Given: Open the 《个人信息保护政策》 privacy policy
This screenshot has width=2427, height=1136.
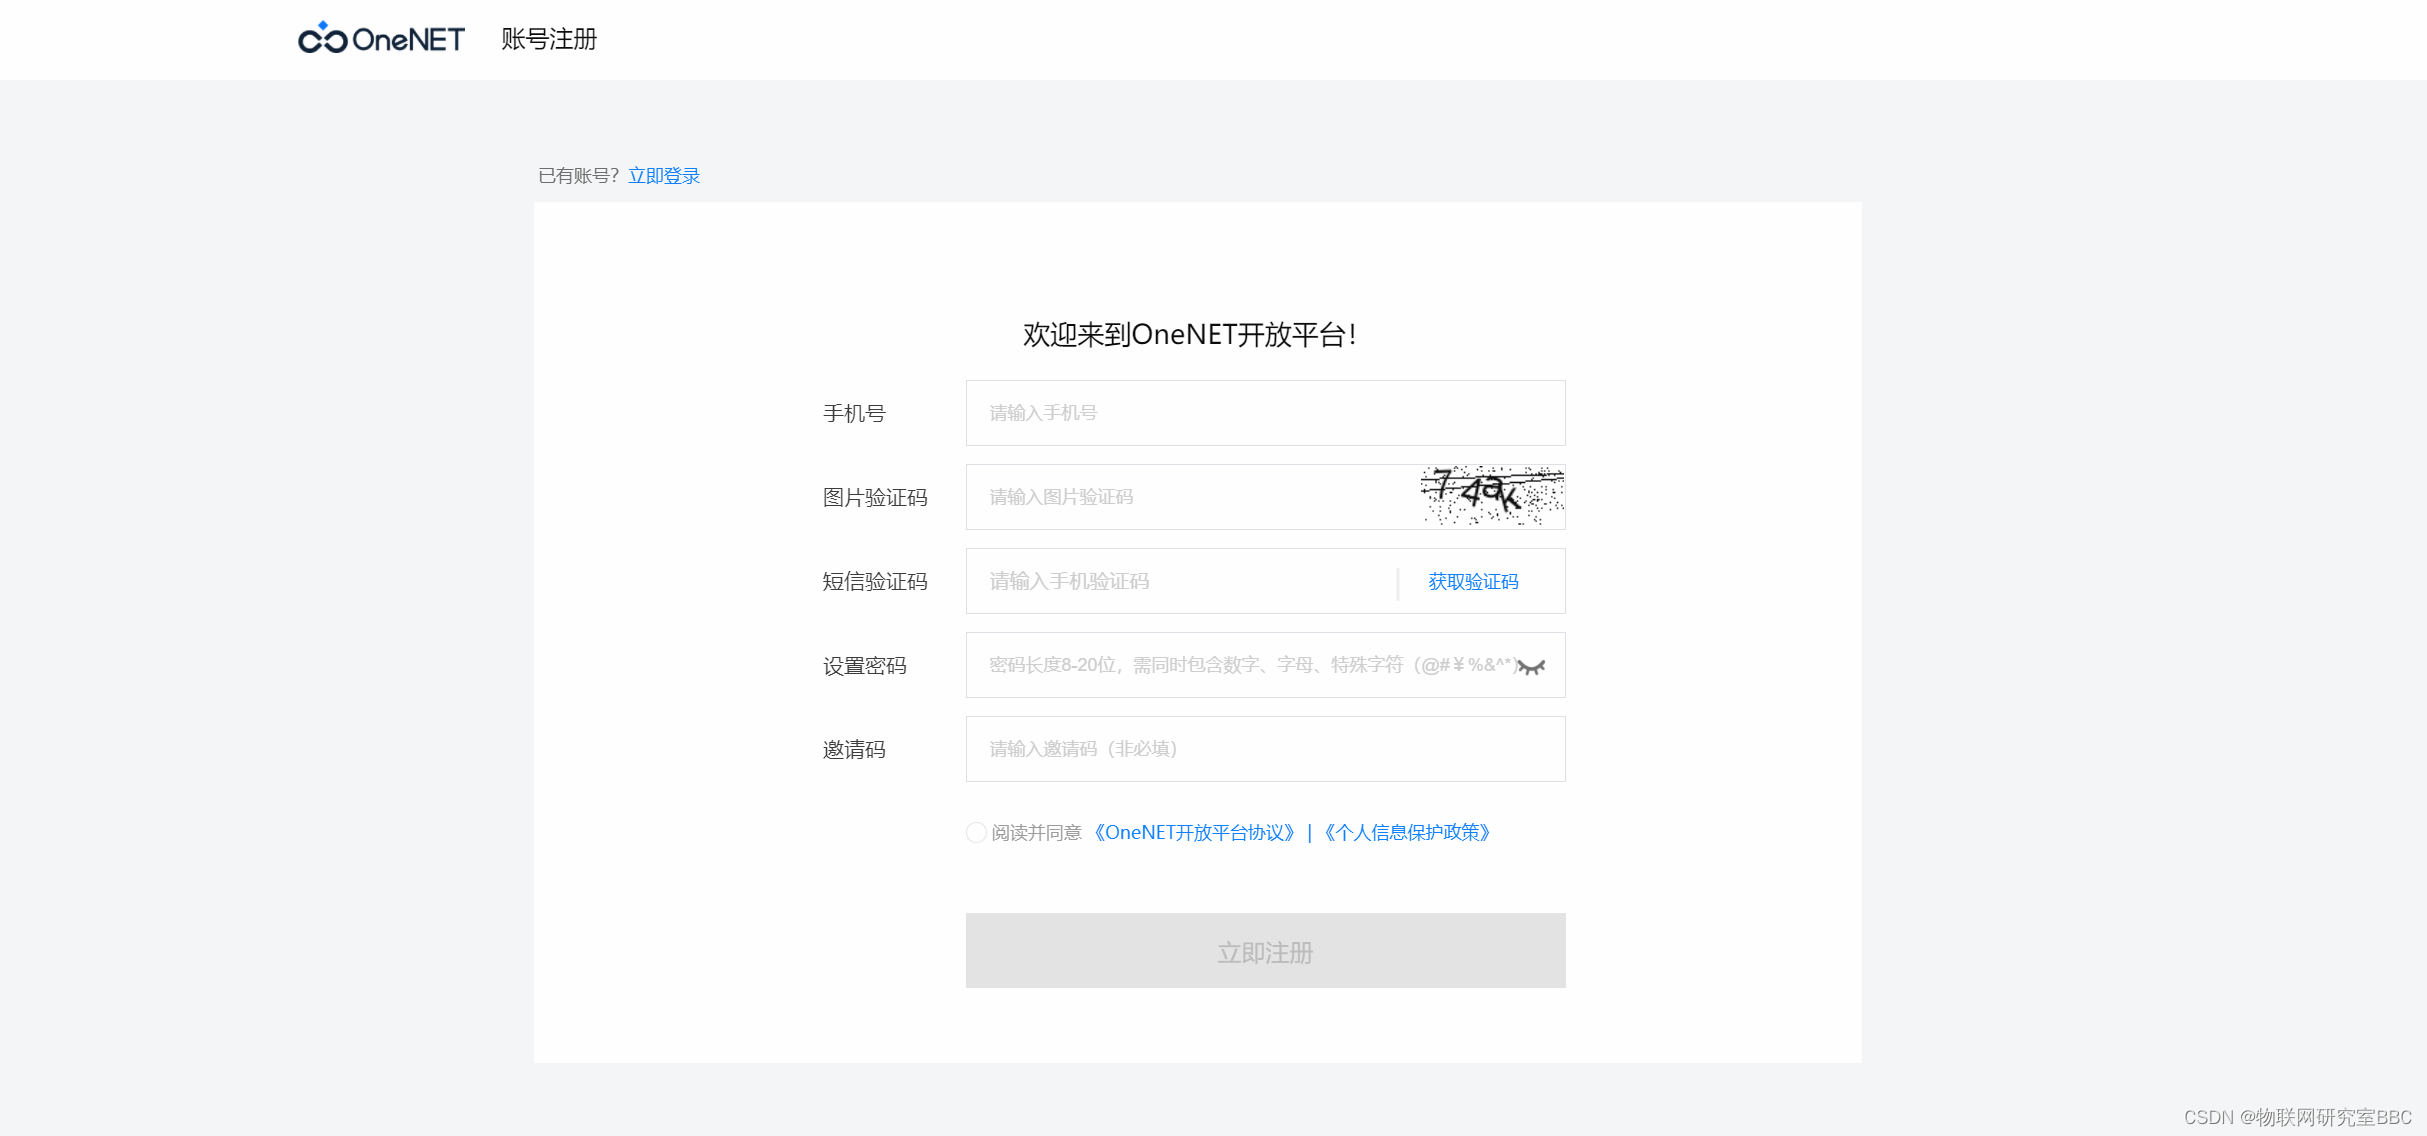Looking at the screenshot, I should 1407,832.
